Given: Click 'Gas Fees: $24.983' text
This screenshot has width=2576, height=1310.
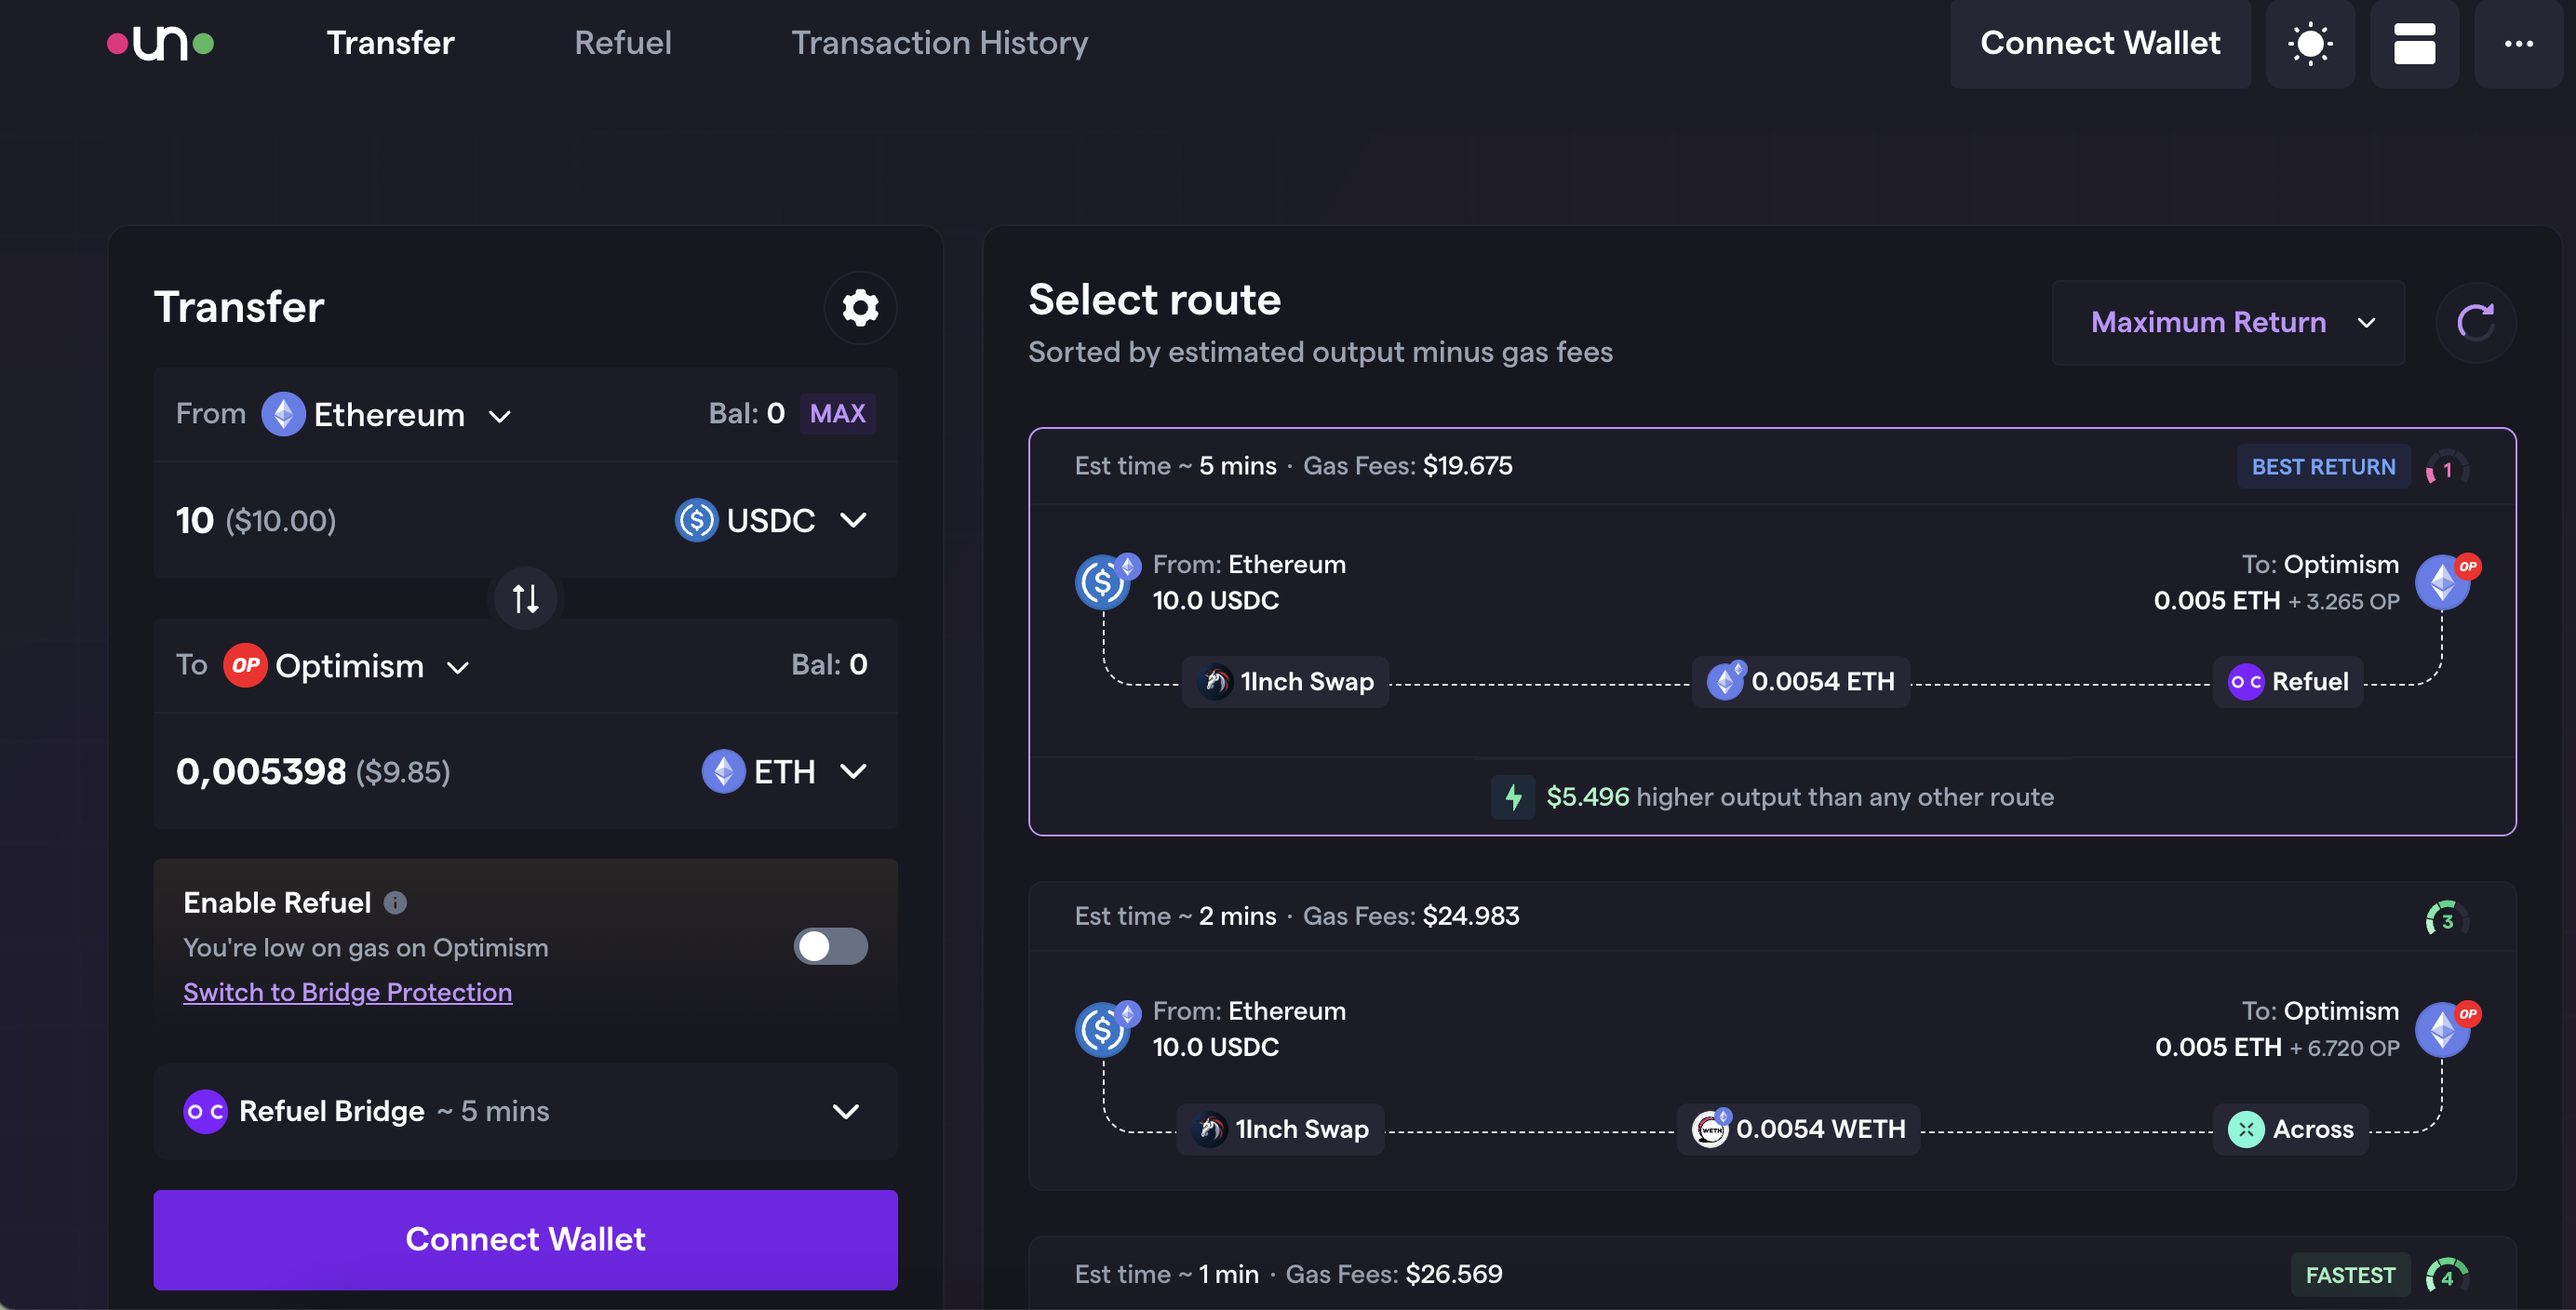Looking at the screenshot, I should pos(1411,916).
